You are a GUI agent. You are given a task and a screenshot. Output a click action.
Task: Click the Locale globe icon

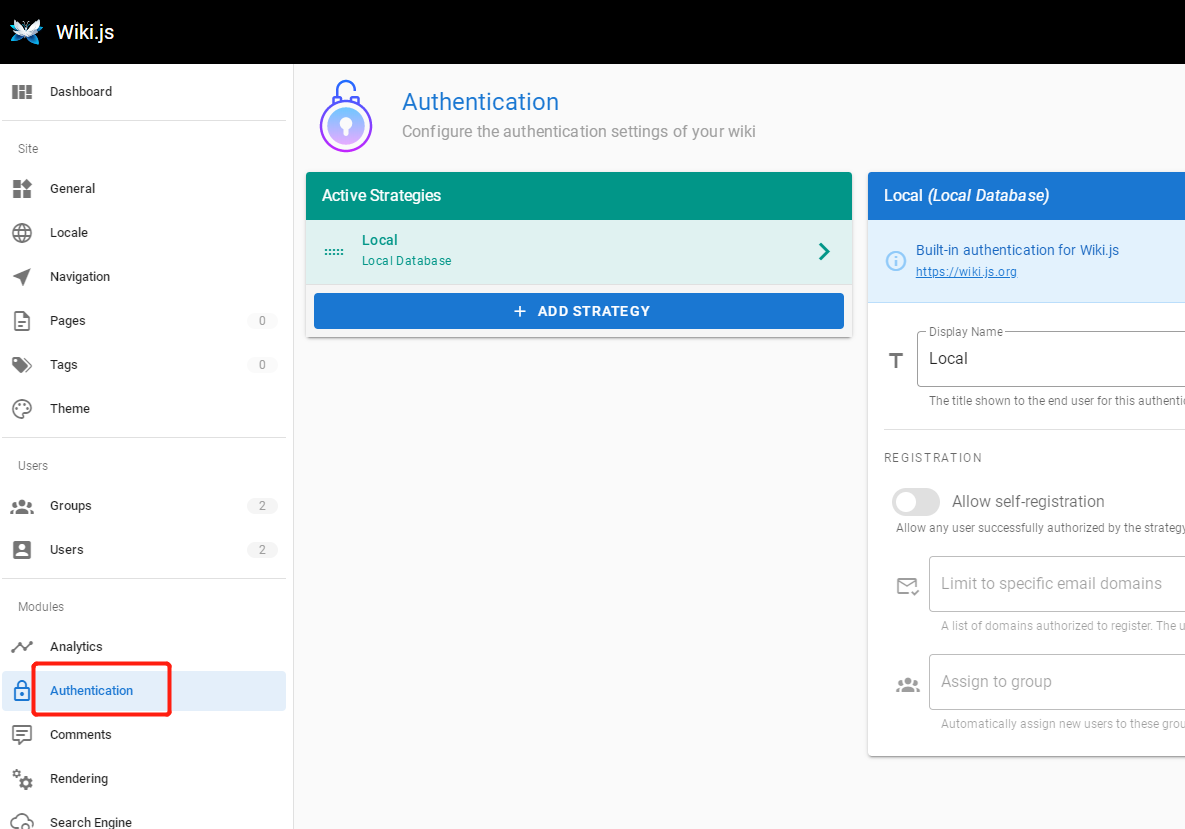[x=22, y=233]
